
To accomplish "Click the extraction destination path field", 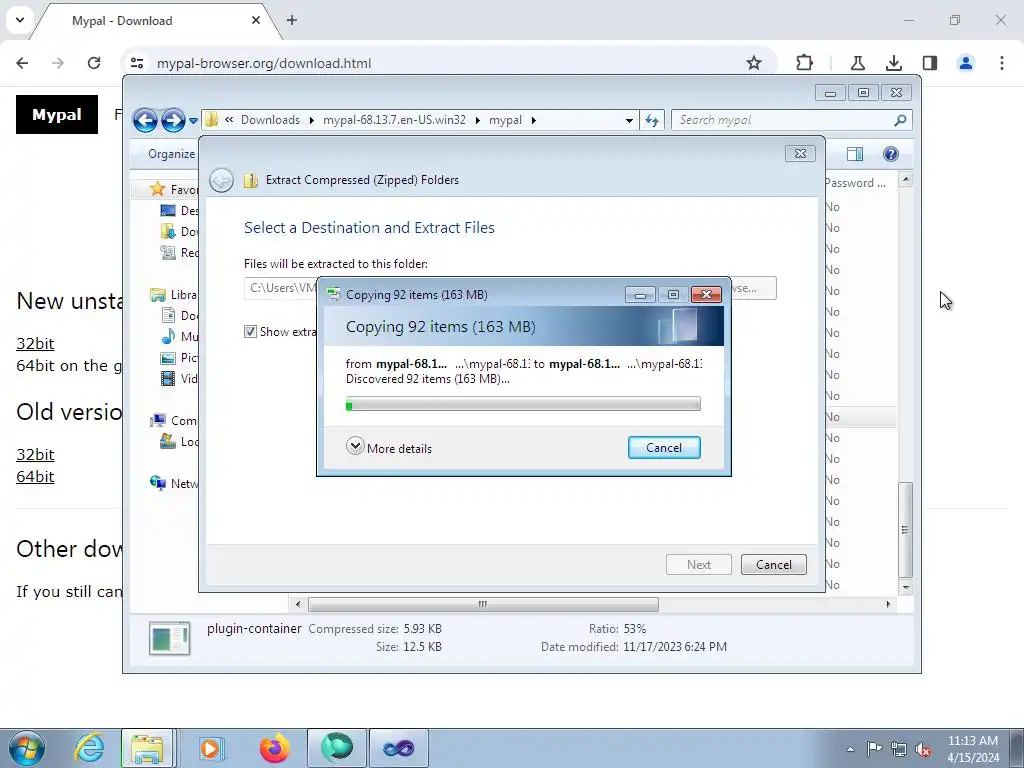I will [280, 288].
